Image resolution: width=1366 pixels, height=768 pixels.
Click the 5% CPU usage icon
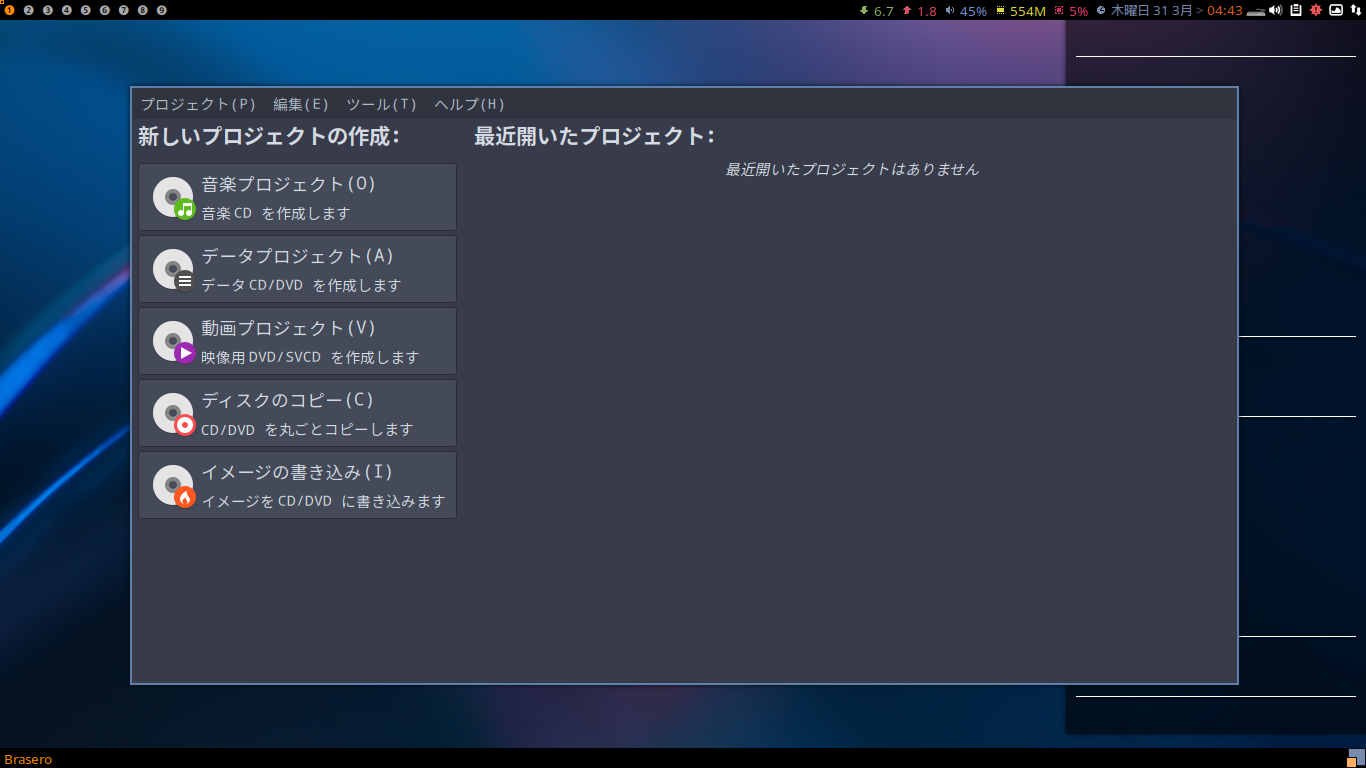coord(1059,10)
